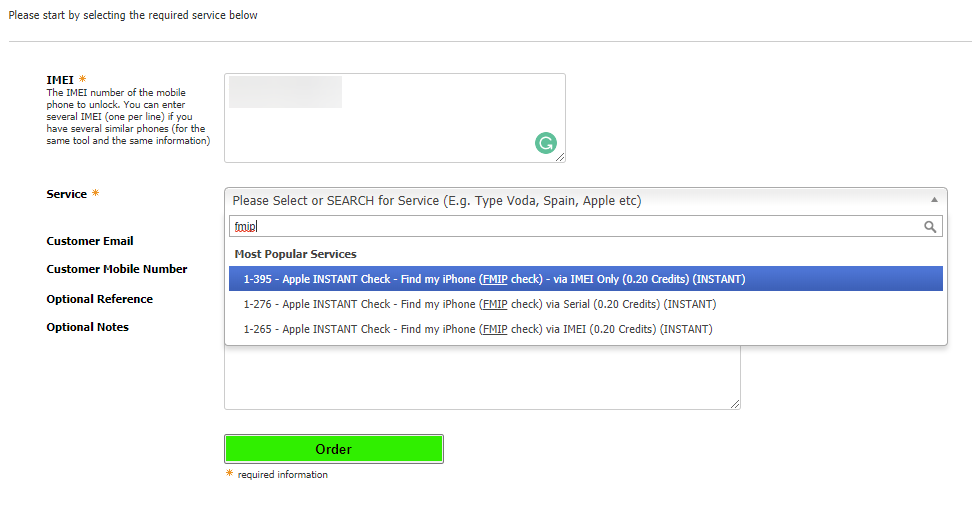Click the Customer Email label
This screenshot has width=972, height=512.
coord(90,241)
